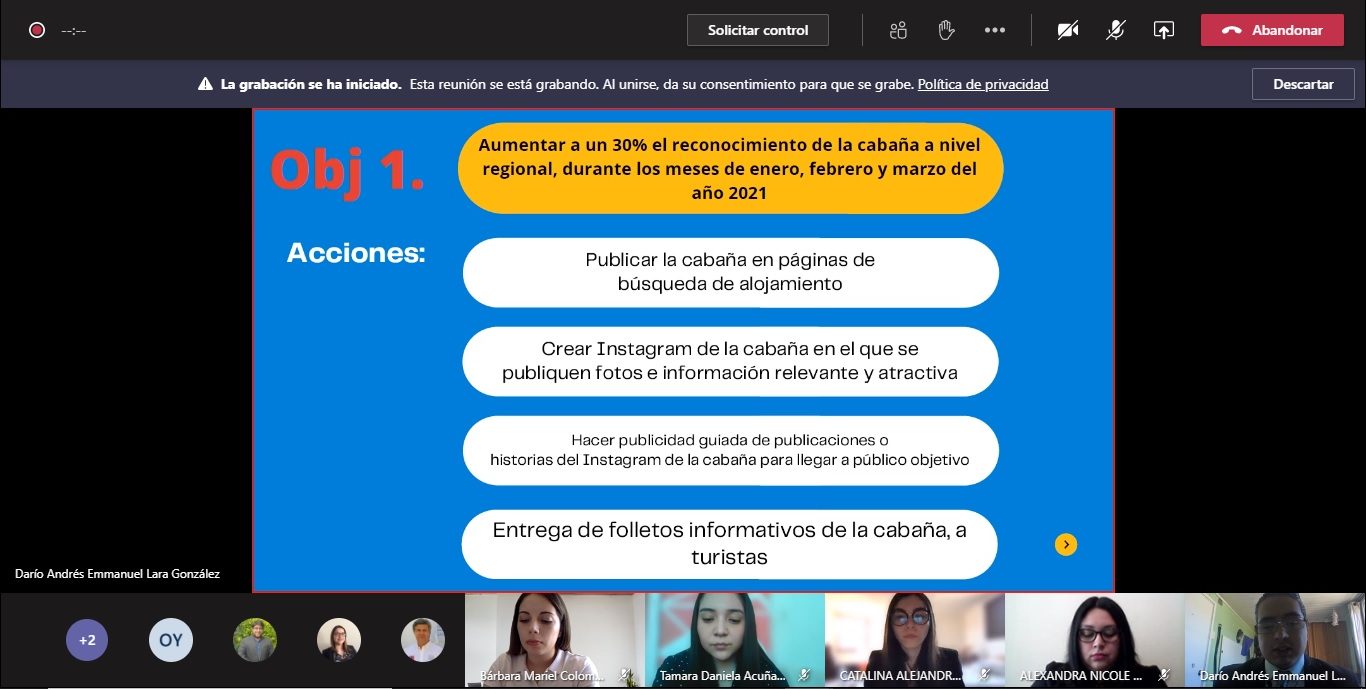Open the Política de privacidad link
The image size is (1366, 689).
982,85
